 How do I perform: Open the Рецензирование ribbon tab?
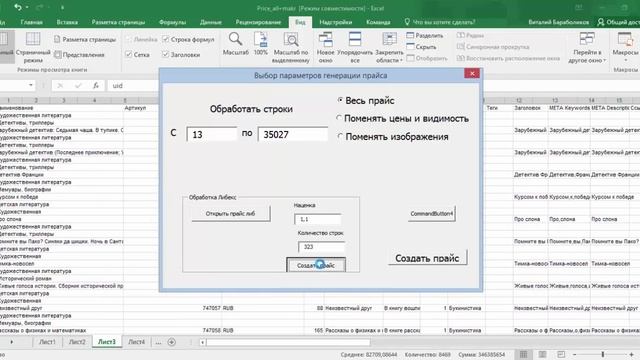coord(258,22)
